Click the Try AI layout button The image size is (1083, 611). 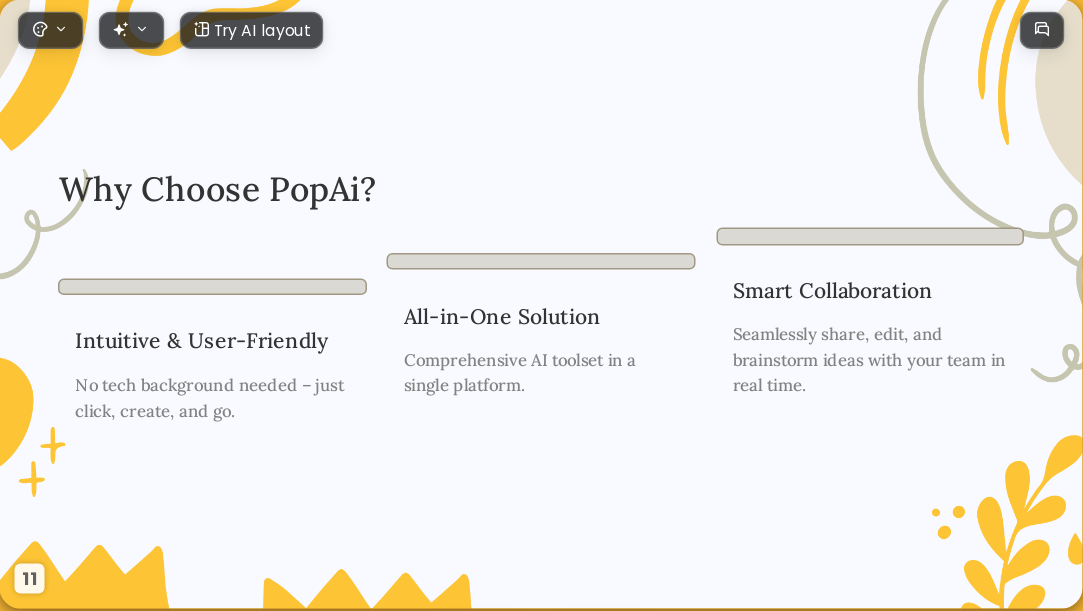(x=251, y=30)
